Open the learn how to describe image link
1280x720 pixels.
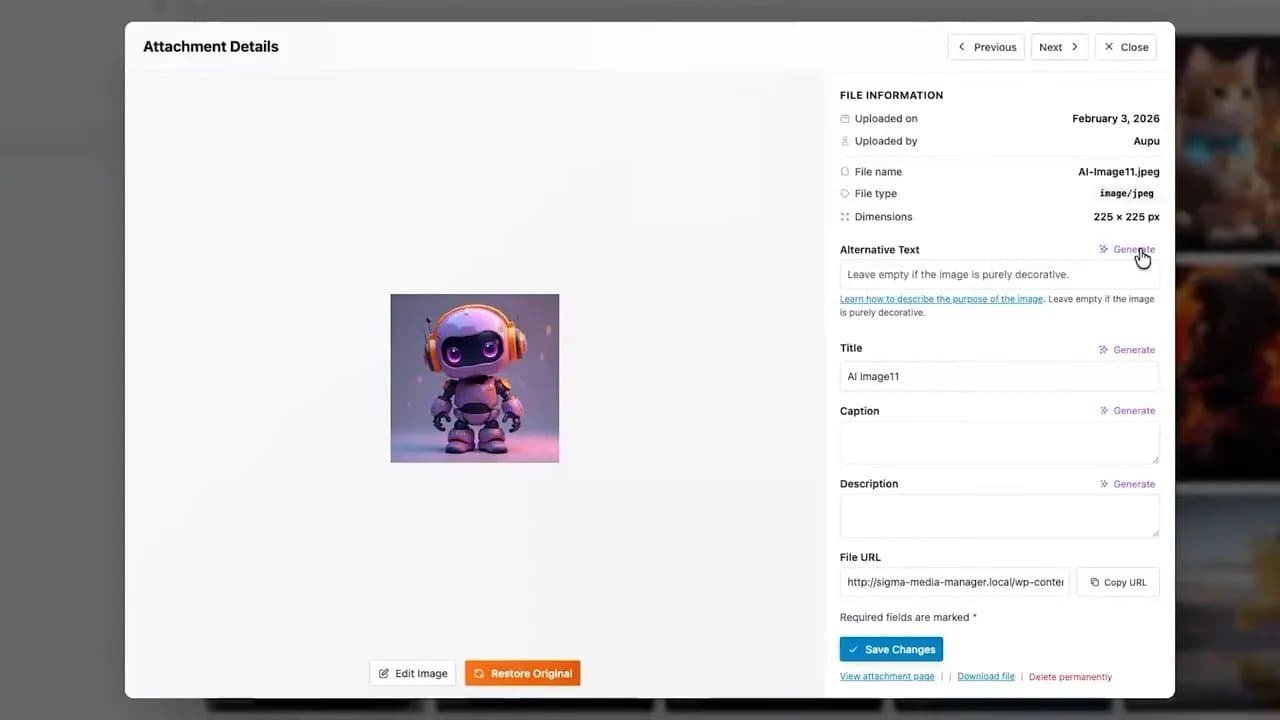(940, 299)
